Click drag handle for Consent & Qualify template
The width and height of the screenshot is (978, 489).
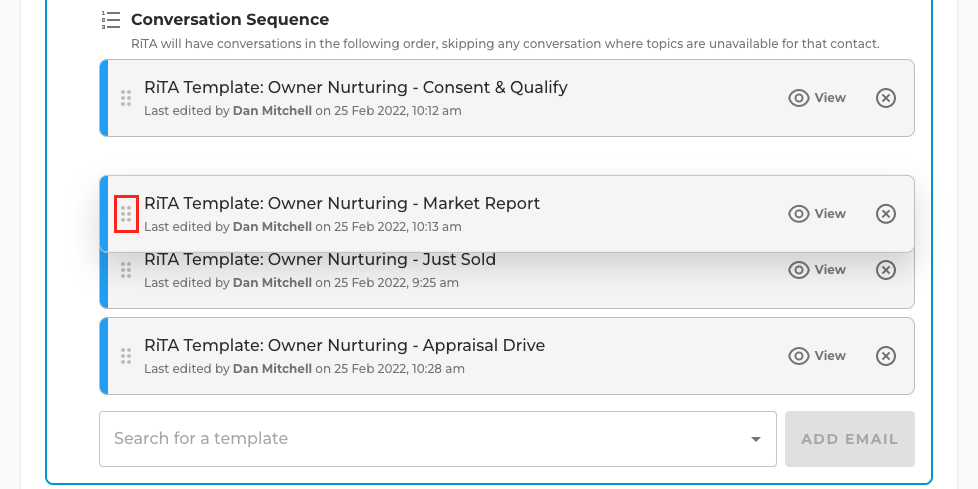[126, 98]
